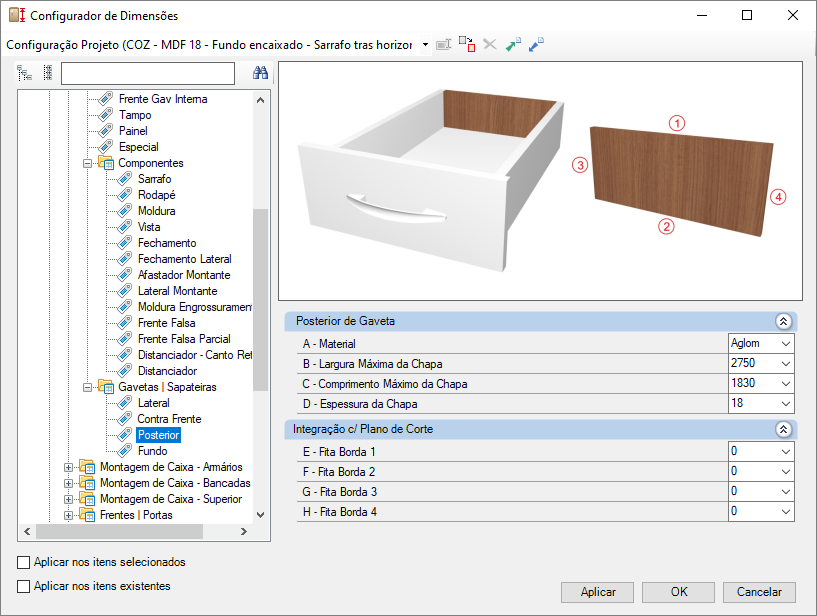The image size is (817, 616).
Task: Click the blue arrow toolbar icon
Action: pyautogui.click(x=536, y=44)
